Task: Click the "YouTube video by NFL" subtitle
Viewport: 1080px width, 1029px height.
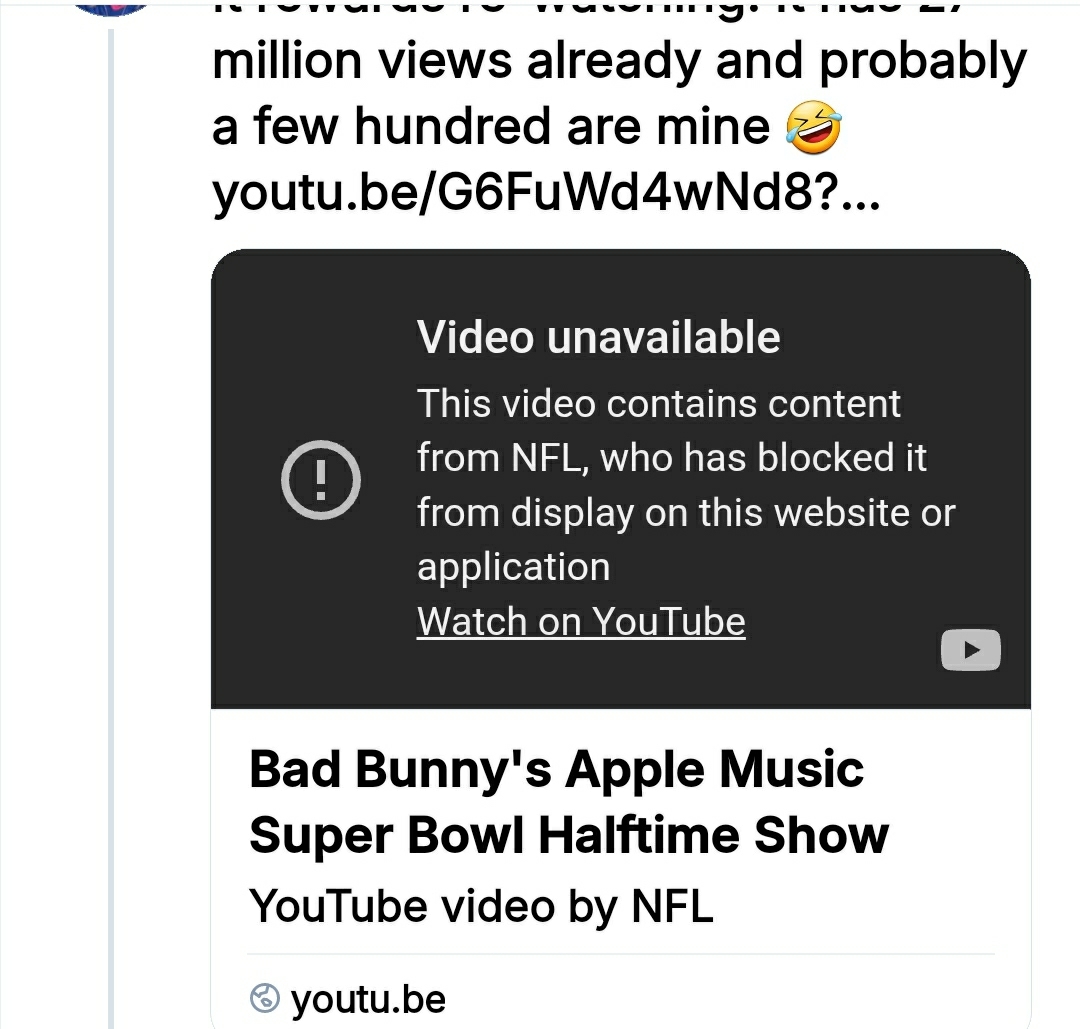Action: [481, 906]
